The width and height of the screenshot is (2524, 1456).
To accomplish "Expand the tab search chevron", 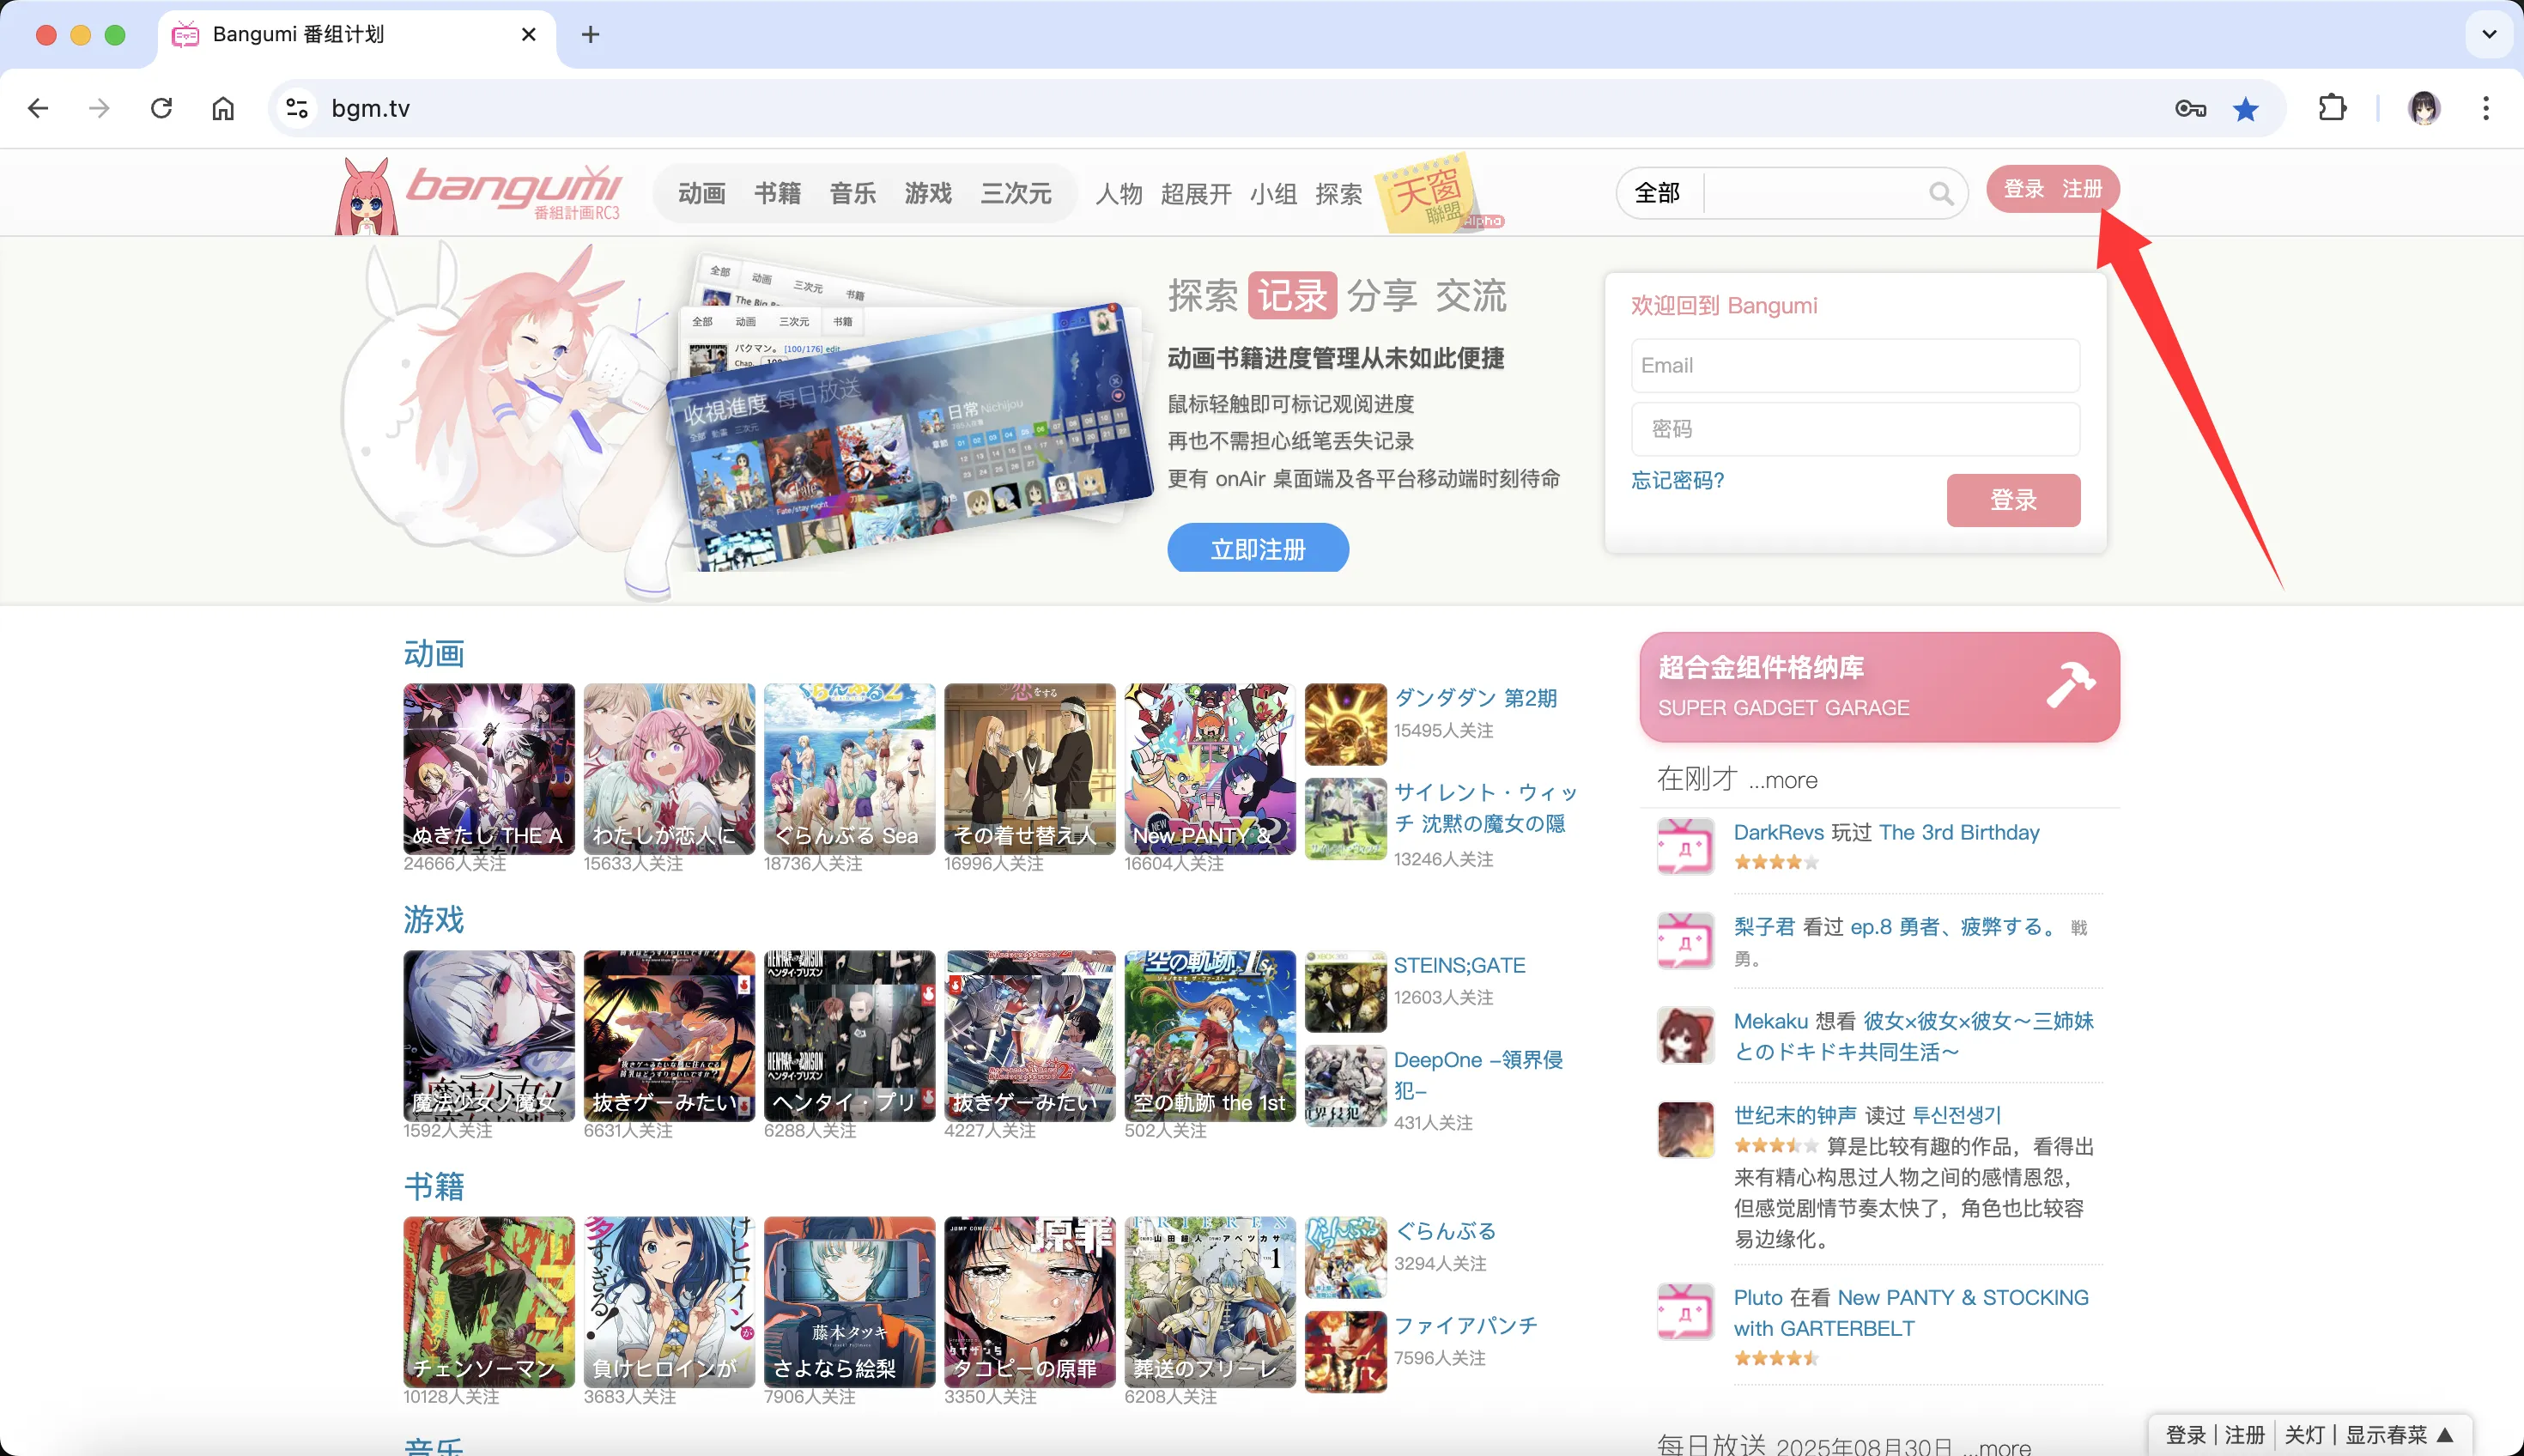I will coord(2489,35).
